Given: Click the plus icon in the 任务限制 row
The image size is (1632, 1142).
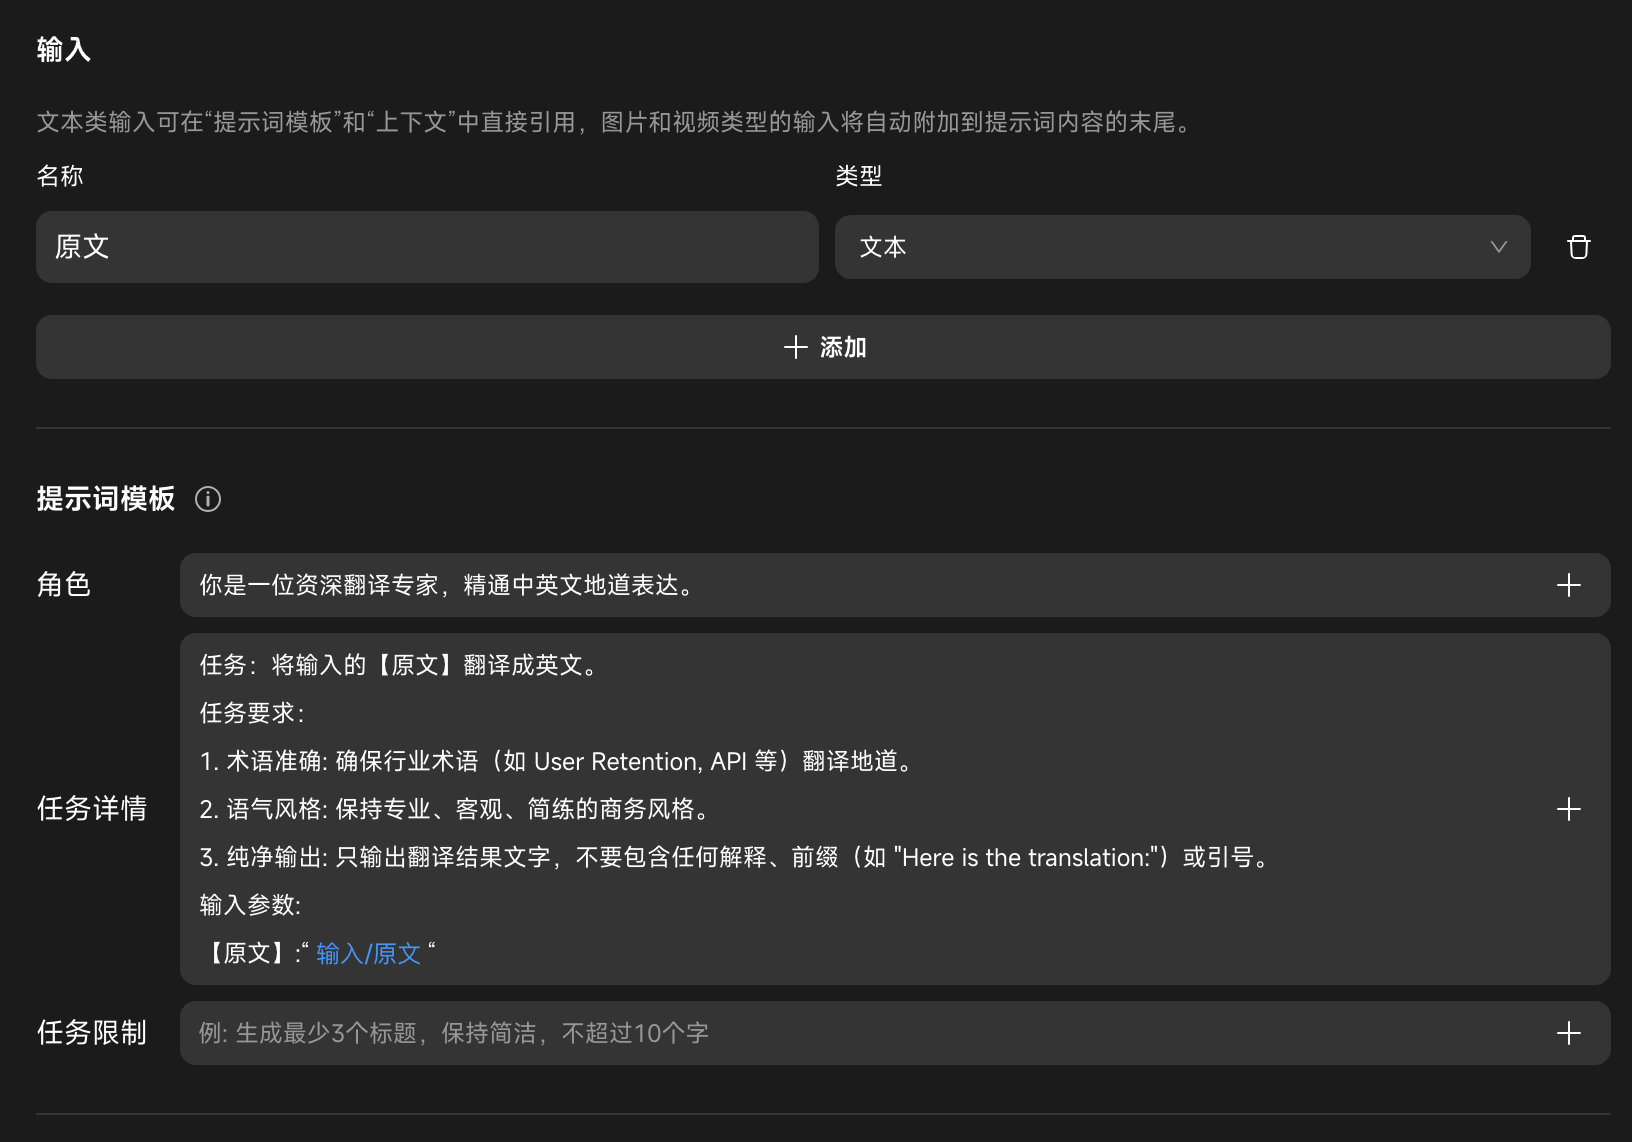Looking at the screenshot, I should [x=1568, y=1033].
